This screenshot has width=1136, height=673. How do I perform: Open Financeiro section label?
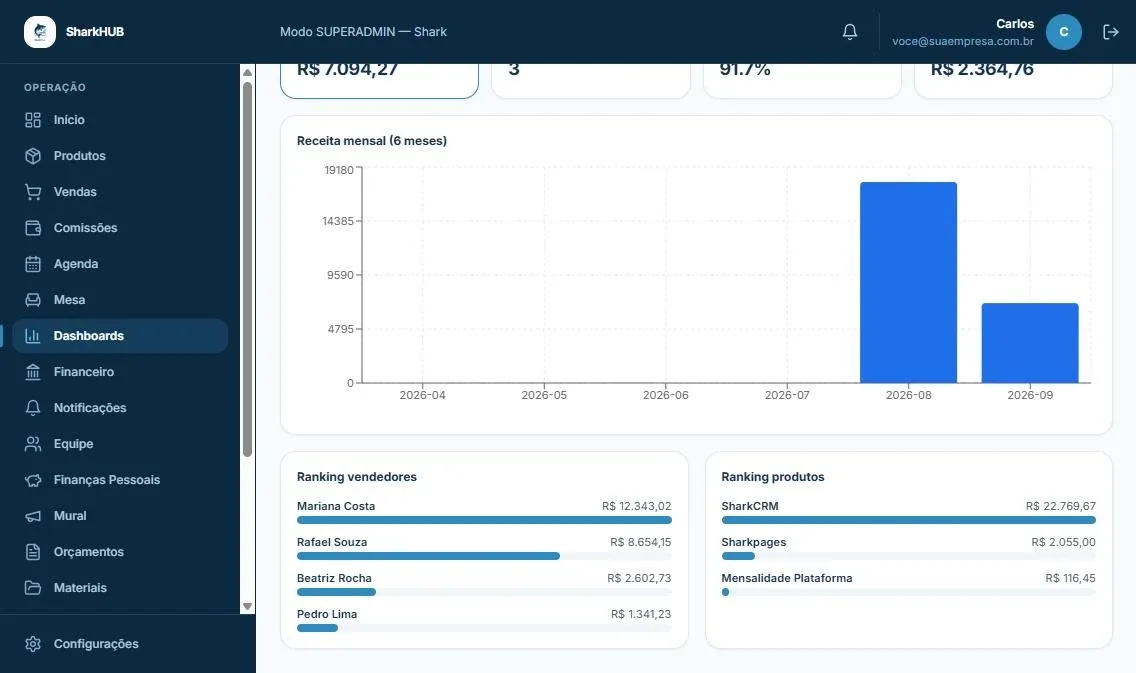[83, 372]
